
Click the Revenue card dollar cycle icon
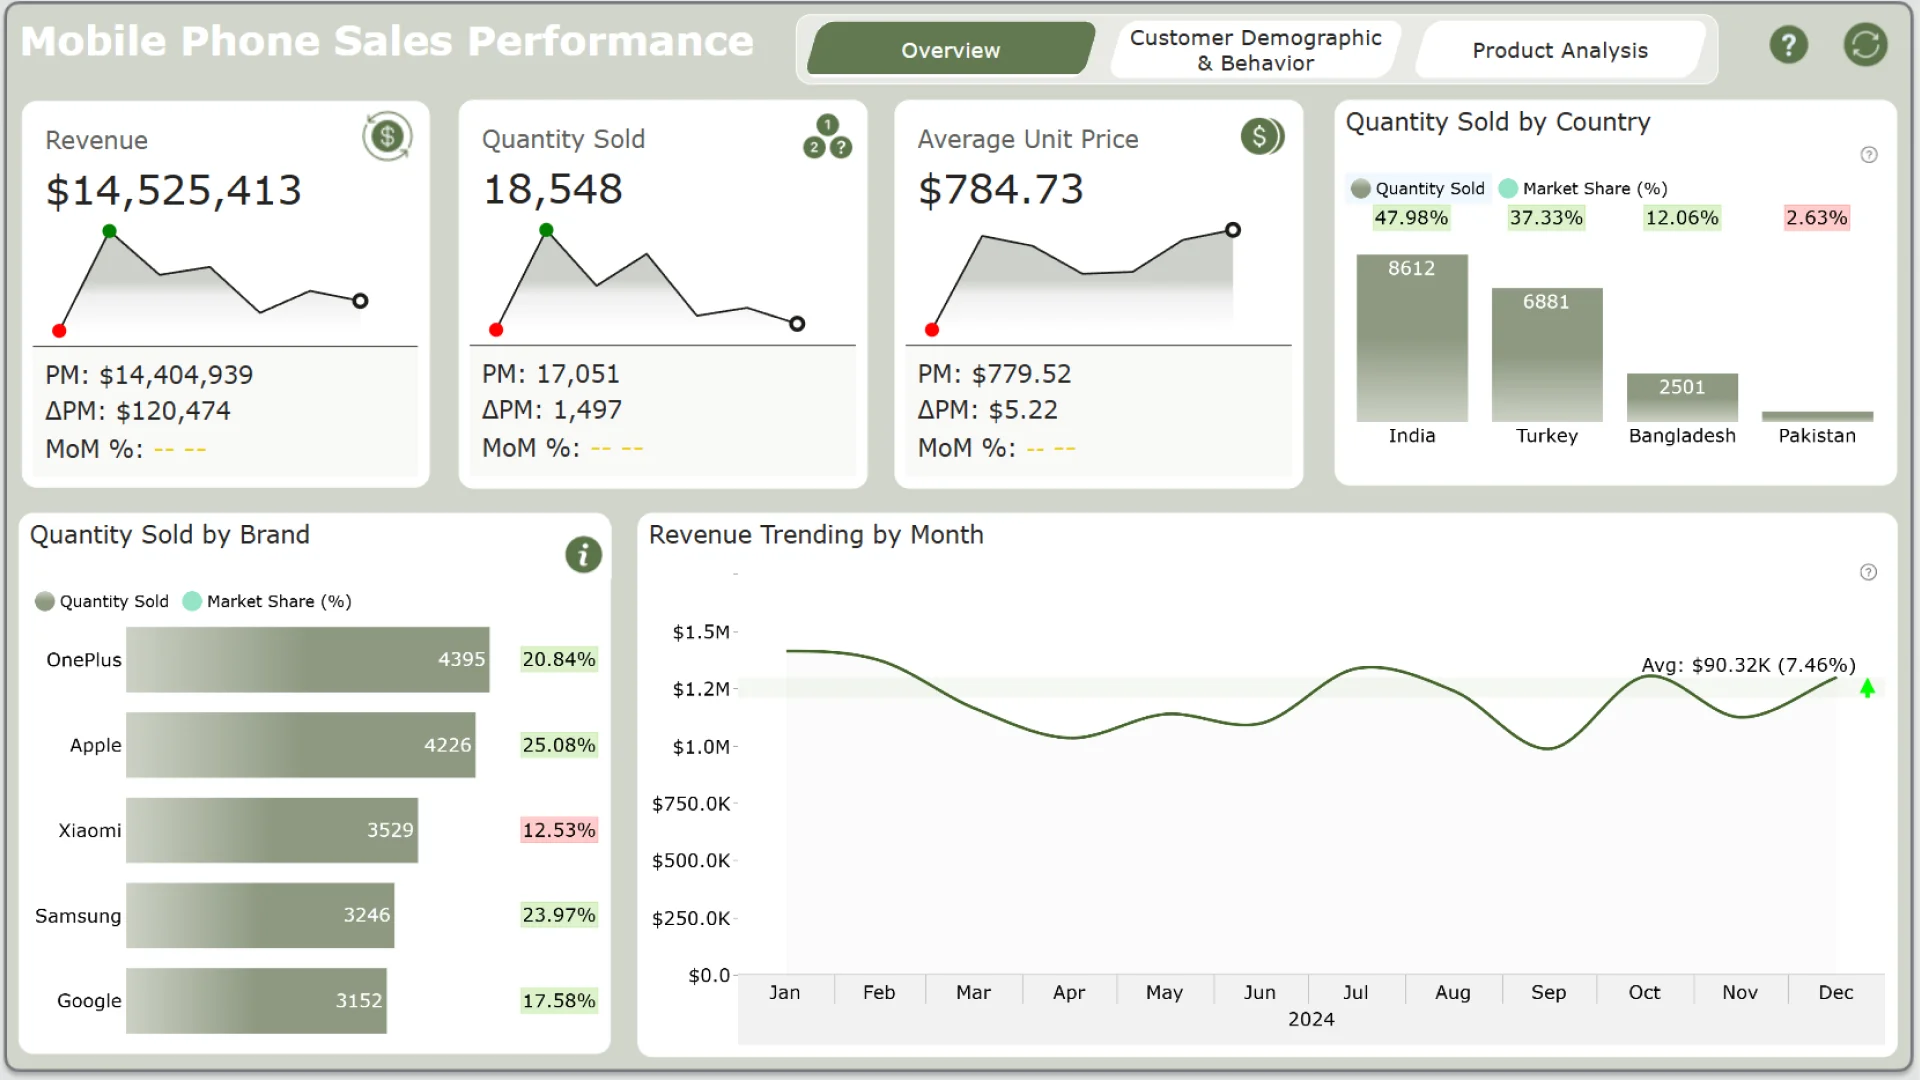[x=387, y=136]
